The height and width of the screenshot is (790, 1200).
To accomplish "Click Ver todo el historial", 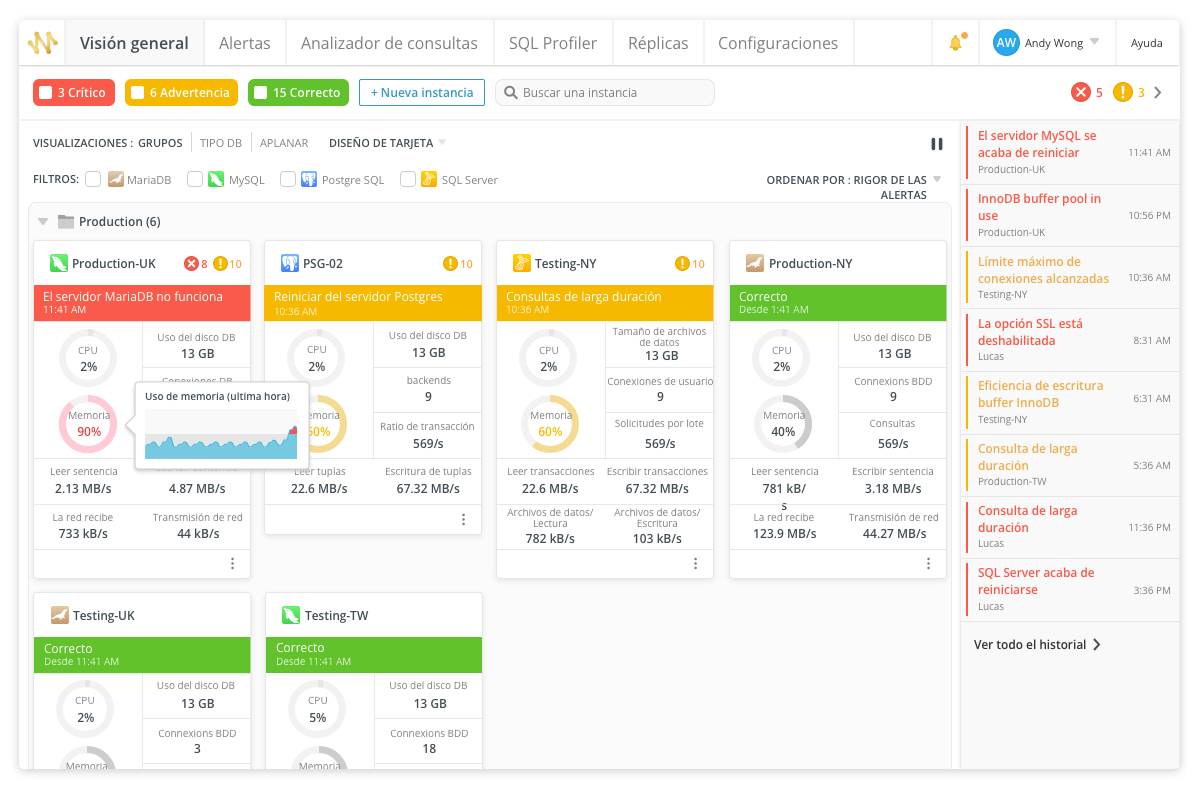I will 1037,645.
